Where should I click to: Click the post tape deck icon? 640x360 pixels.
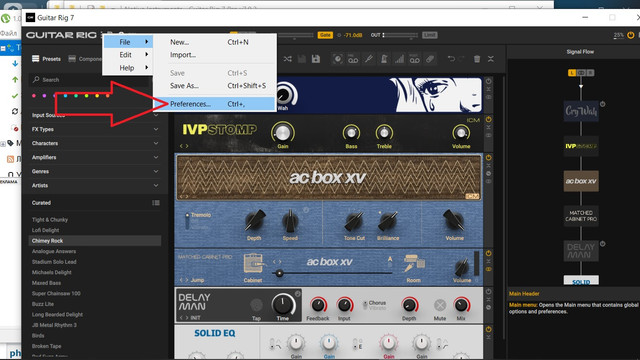pyautogui.click(x=414, y=59)
